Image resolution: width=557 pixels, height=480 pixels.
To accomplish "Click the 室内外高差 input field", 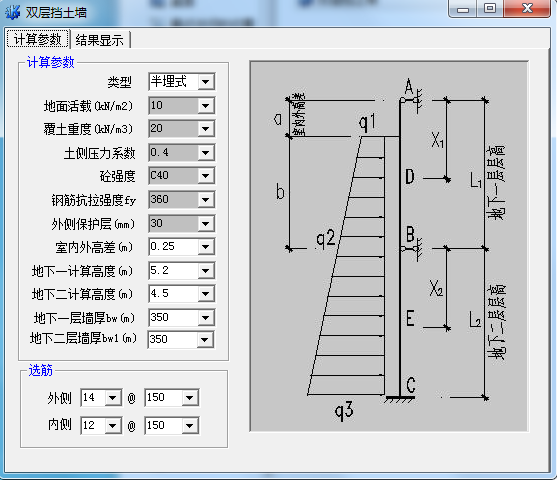I will tap(173, 247).
